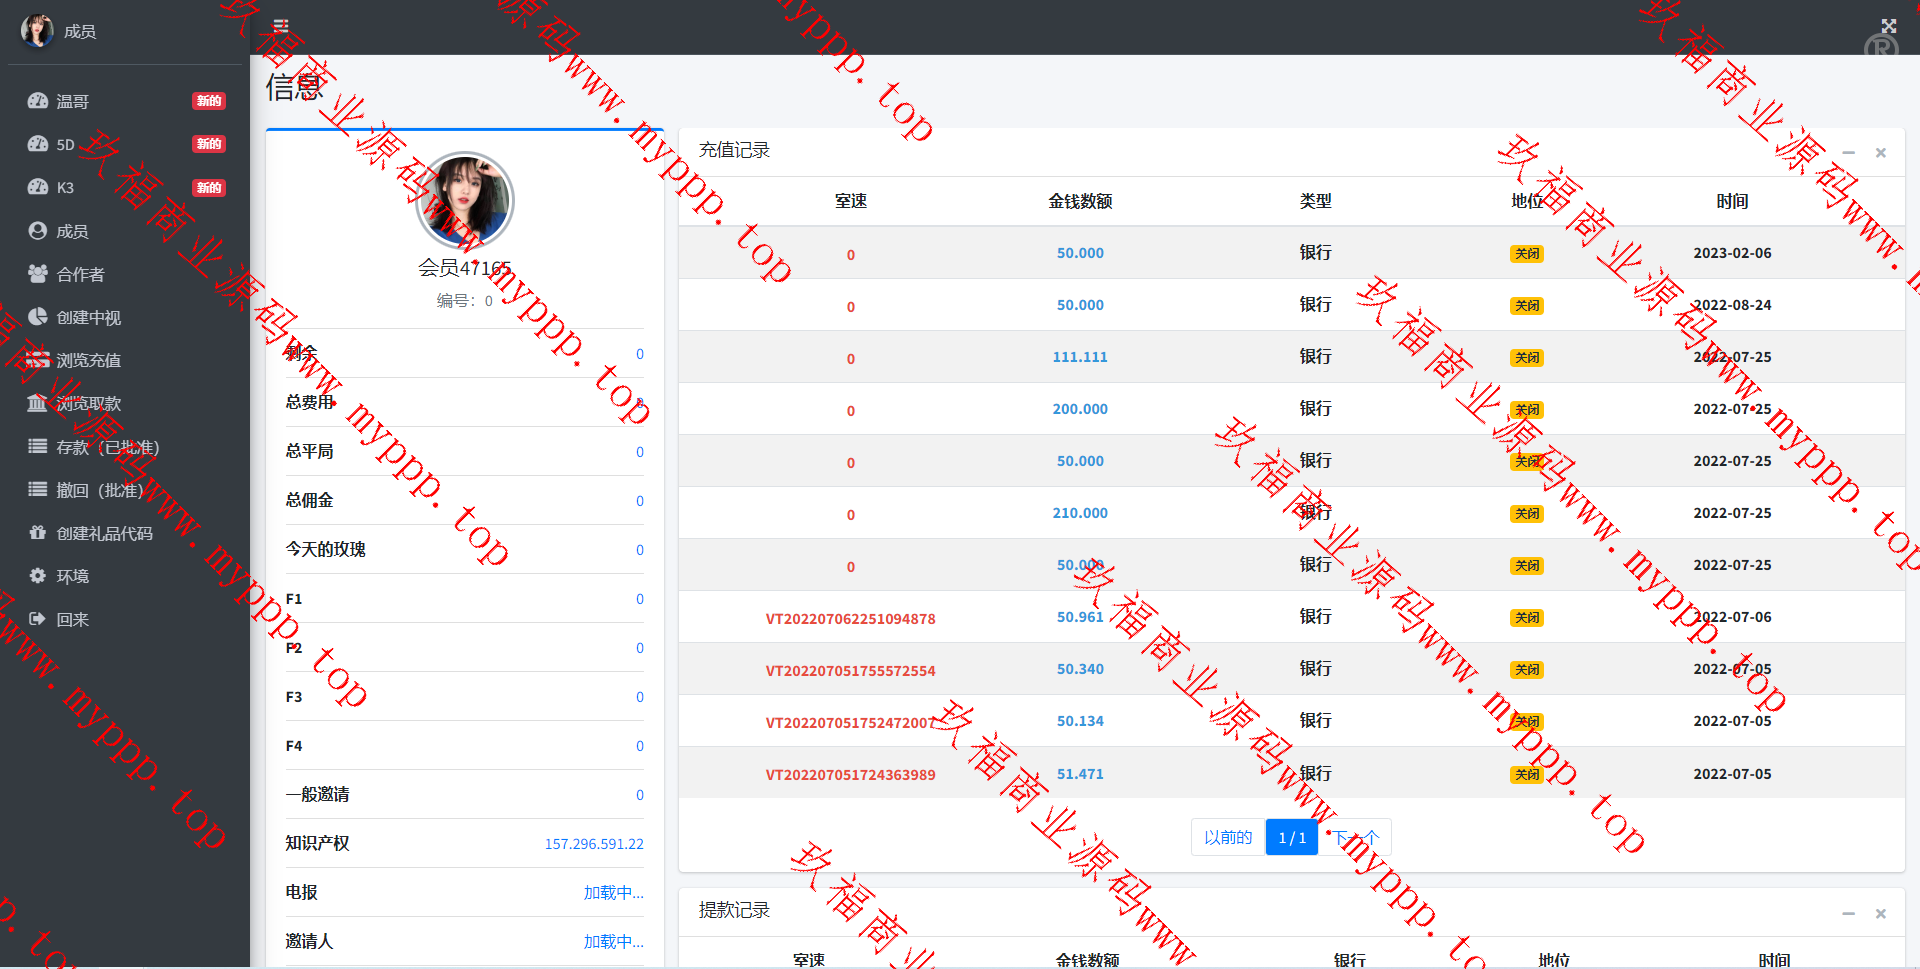Click the 以前的 pagination button
The image size is (1920, 969).
(1227, 837)
